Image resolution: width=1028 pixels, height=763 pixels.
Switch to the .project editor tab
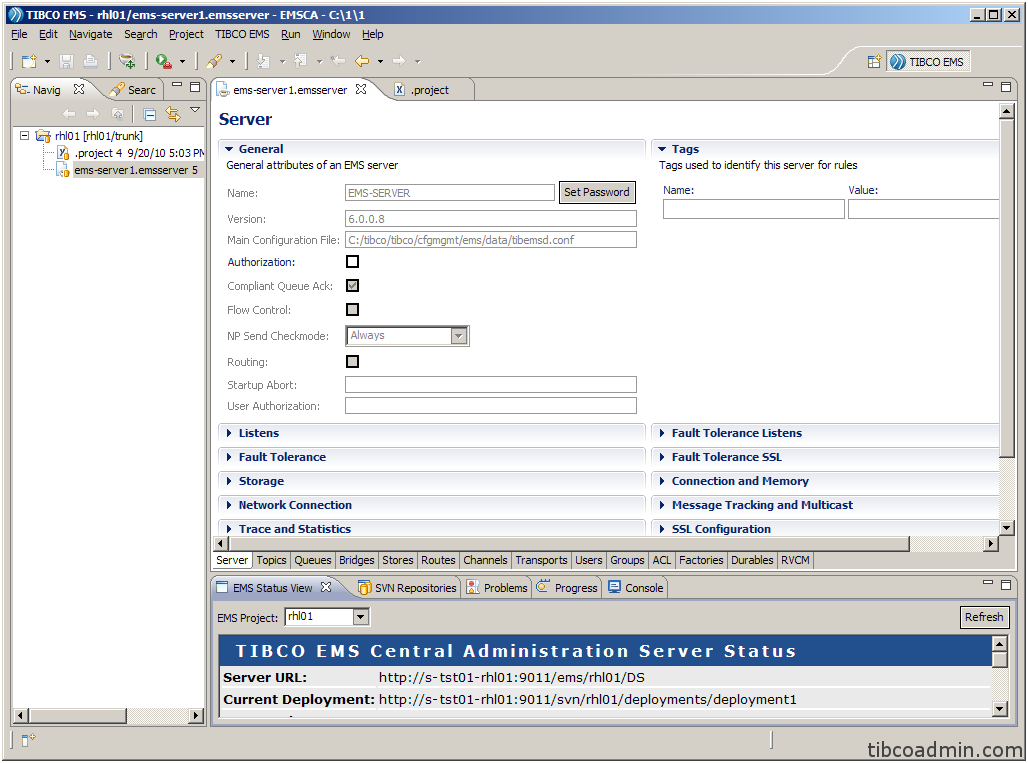423,90
